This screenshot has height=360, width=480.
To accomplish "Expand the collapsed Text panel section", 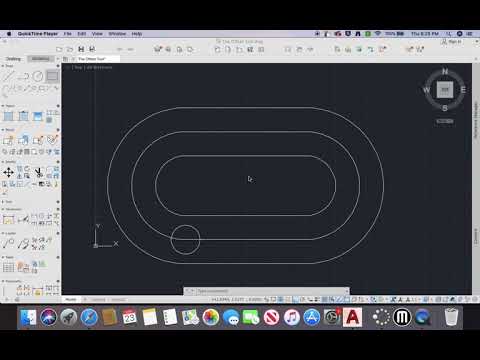I will tap(3, 202).
